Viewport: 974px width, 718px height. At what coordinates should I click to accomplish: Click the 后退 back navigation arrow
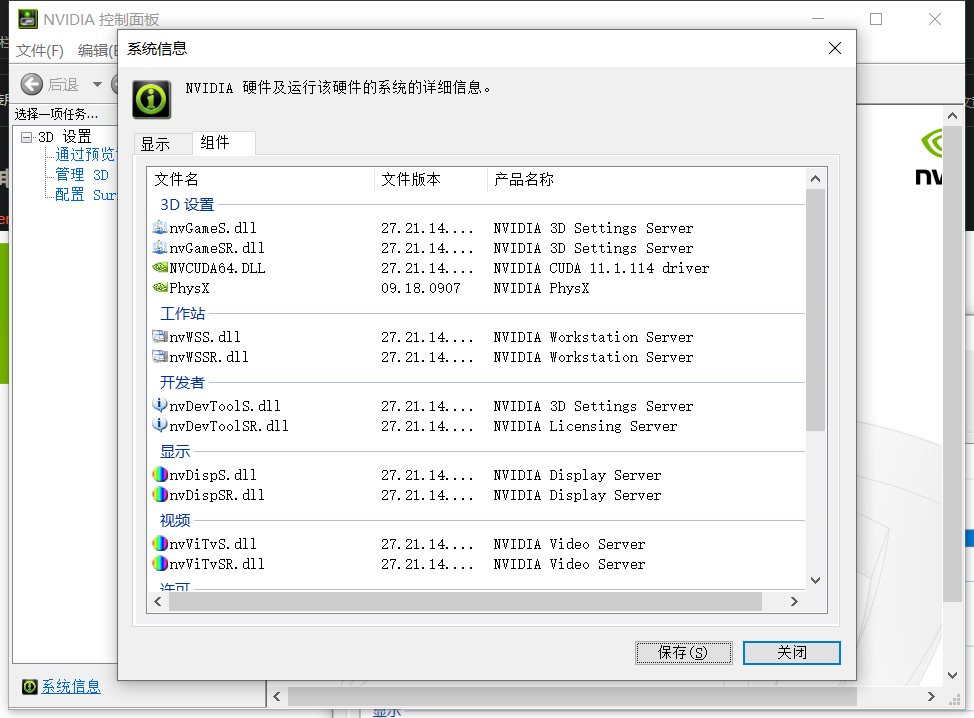coord(31,84)
